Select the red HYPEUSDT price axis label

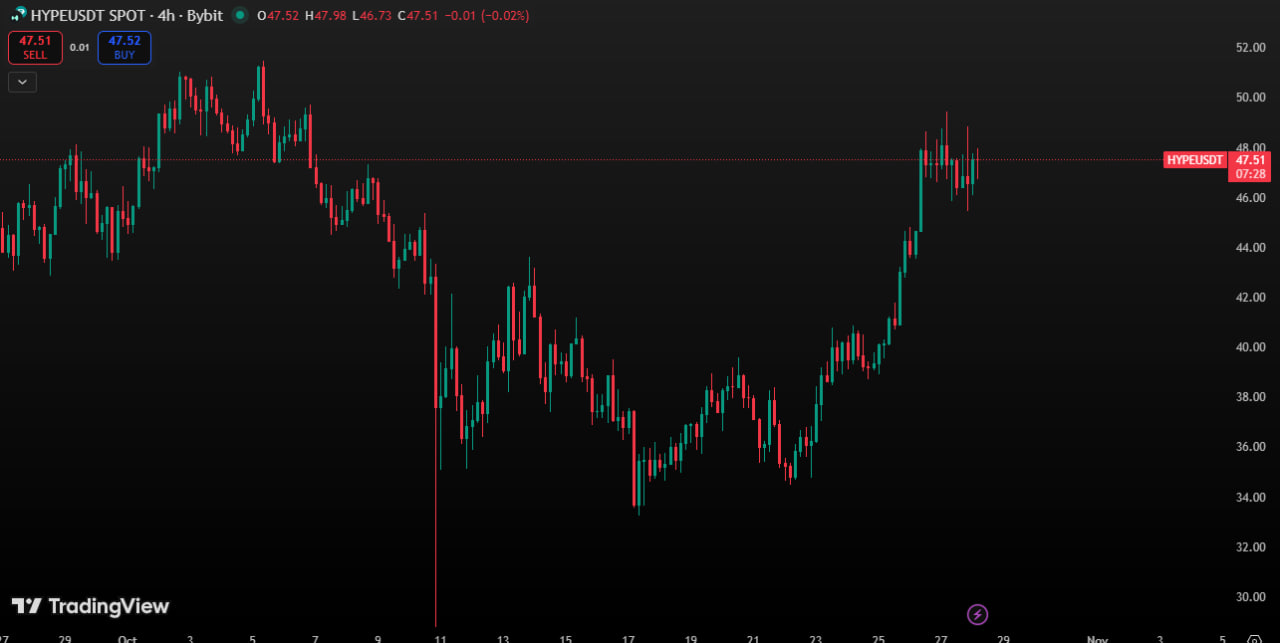(x=1195, y=160)
